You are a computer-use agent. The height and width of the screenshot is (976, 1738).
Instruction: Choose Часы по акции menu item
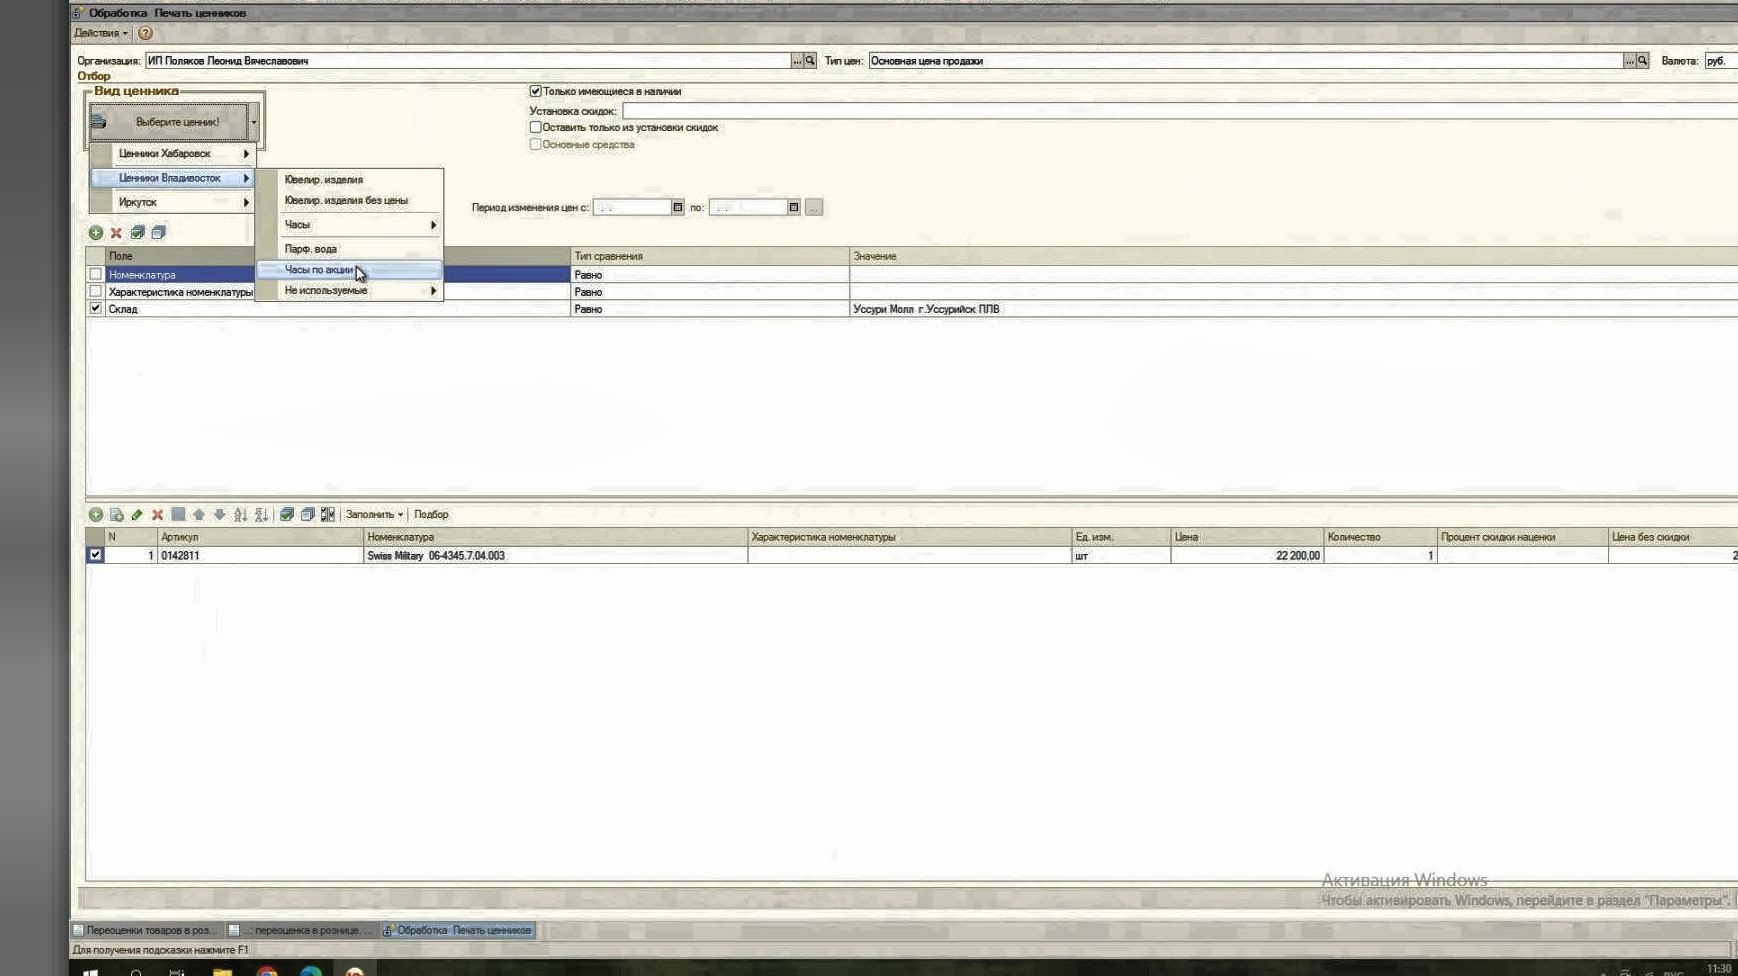coord(349,270)
